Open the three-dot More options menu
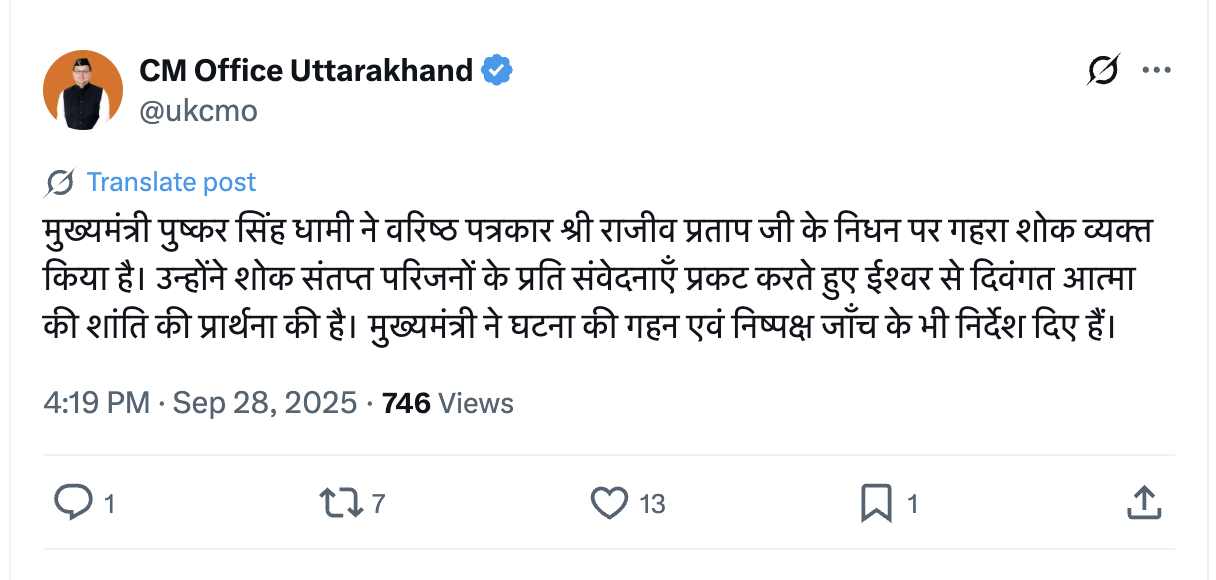The width and height of the screenshot is (1216, 580). [1156, 71]
